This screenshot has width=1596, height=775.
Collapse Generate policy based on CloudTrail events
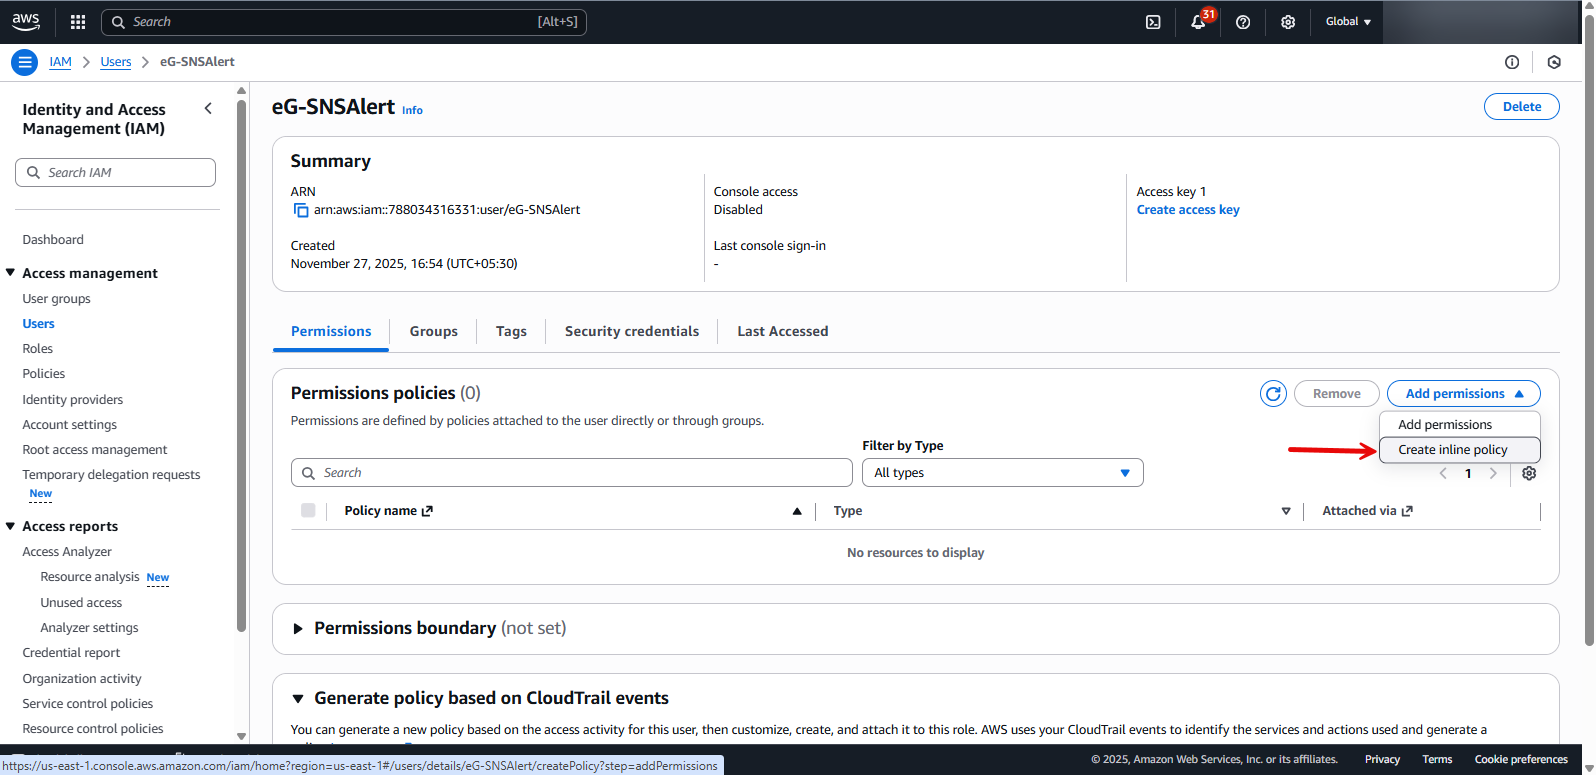pyautogui.click(x=298, y=699)
